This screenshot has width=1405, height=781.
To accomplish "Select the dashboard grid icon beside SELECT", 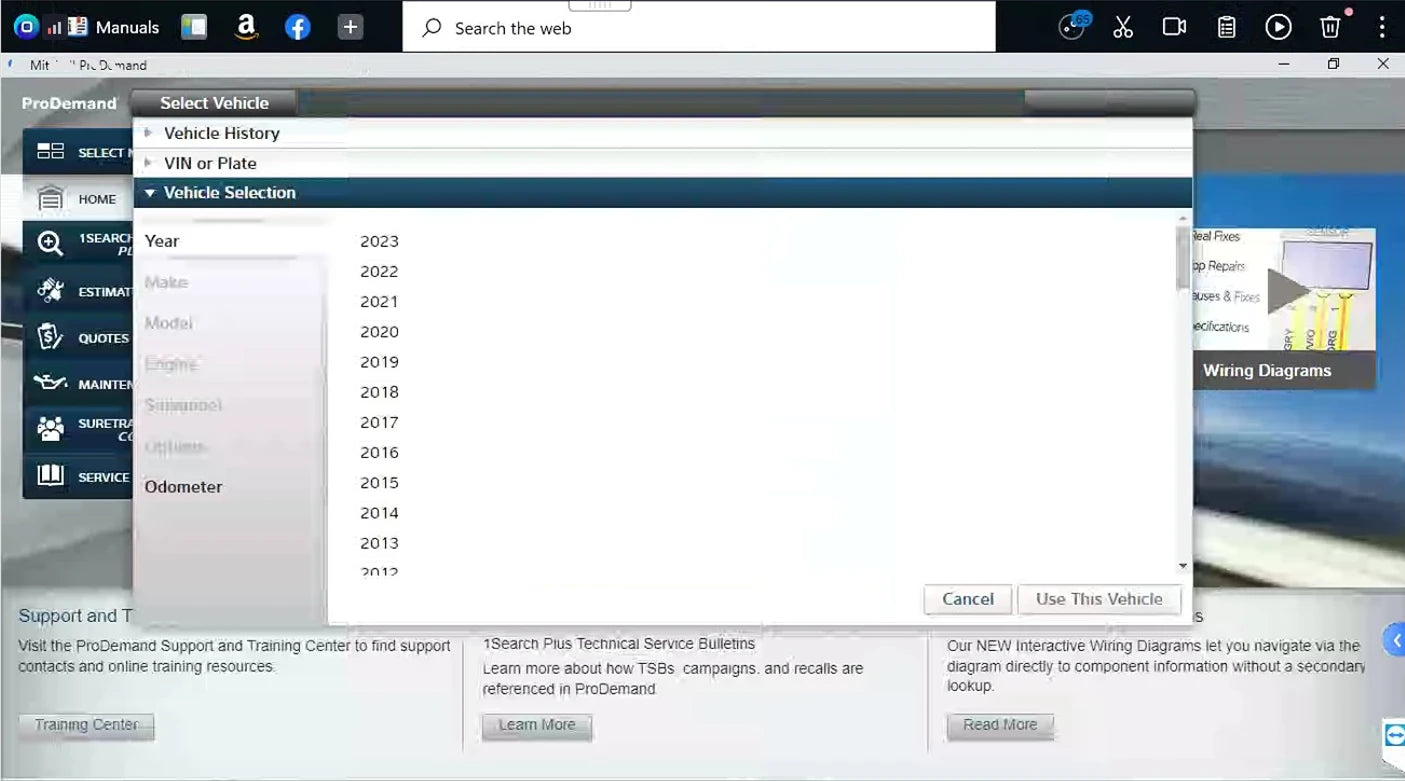I will [x=49, y=151].
